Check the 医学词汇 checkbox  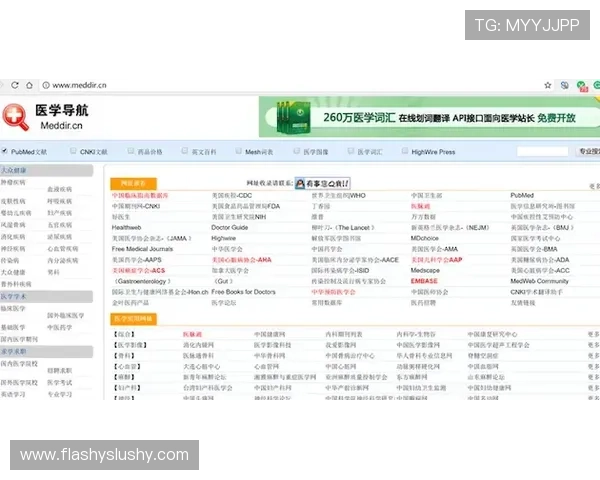(x=351, y=151)
